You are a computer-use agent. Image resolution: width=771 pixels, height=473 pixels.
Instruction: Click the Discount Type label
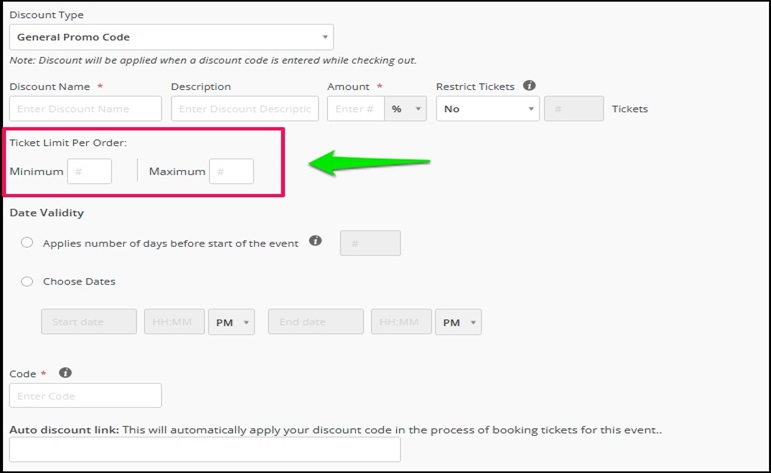click(46, 15)
